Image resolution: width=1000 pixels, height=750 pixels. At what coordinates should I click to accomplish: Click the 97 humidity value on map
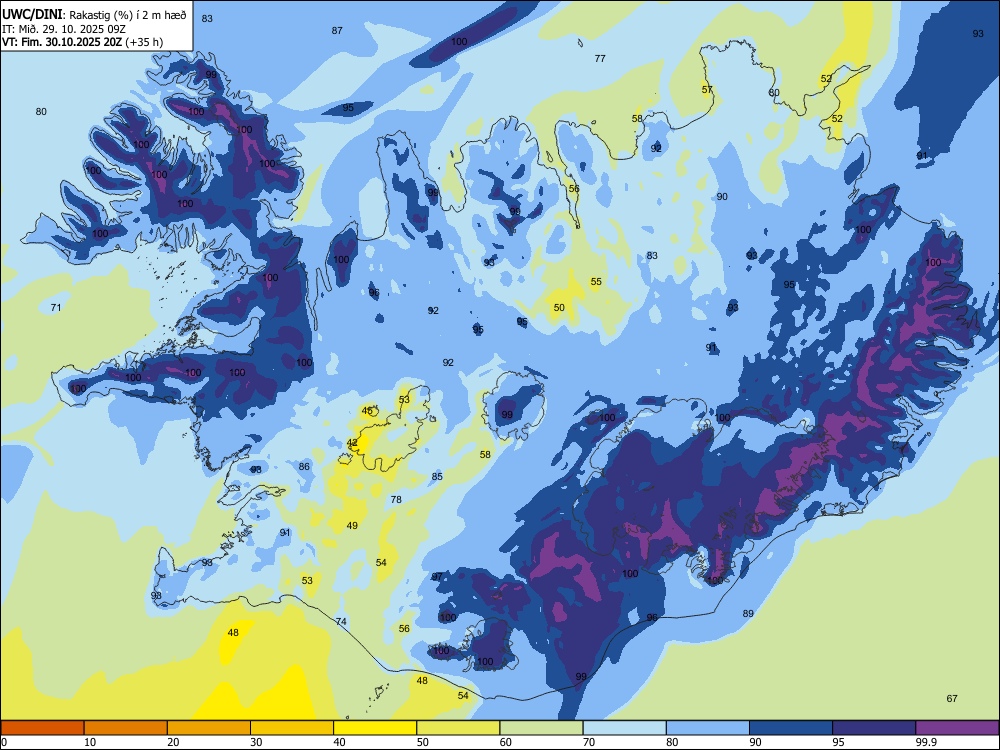(x=437, y=577)
